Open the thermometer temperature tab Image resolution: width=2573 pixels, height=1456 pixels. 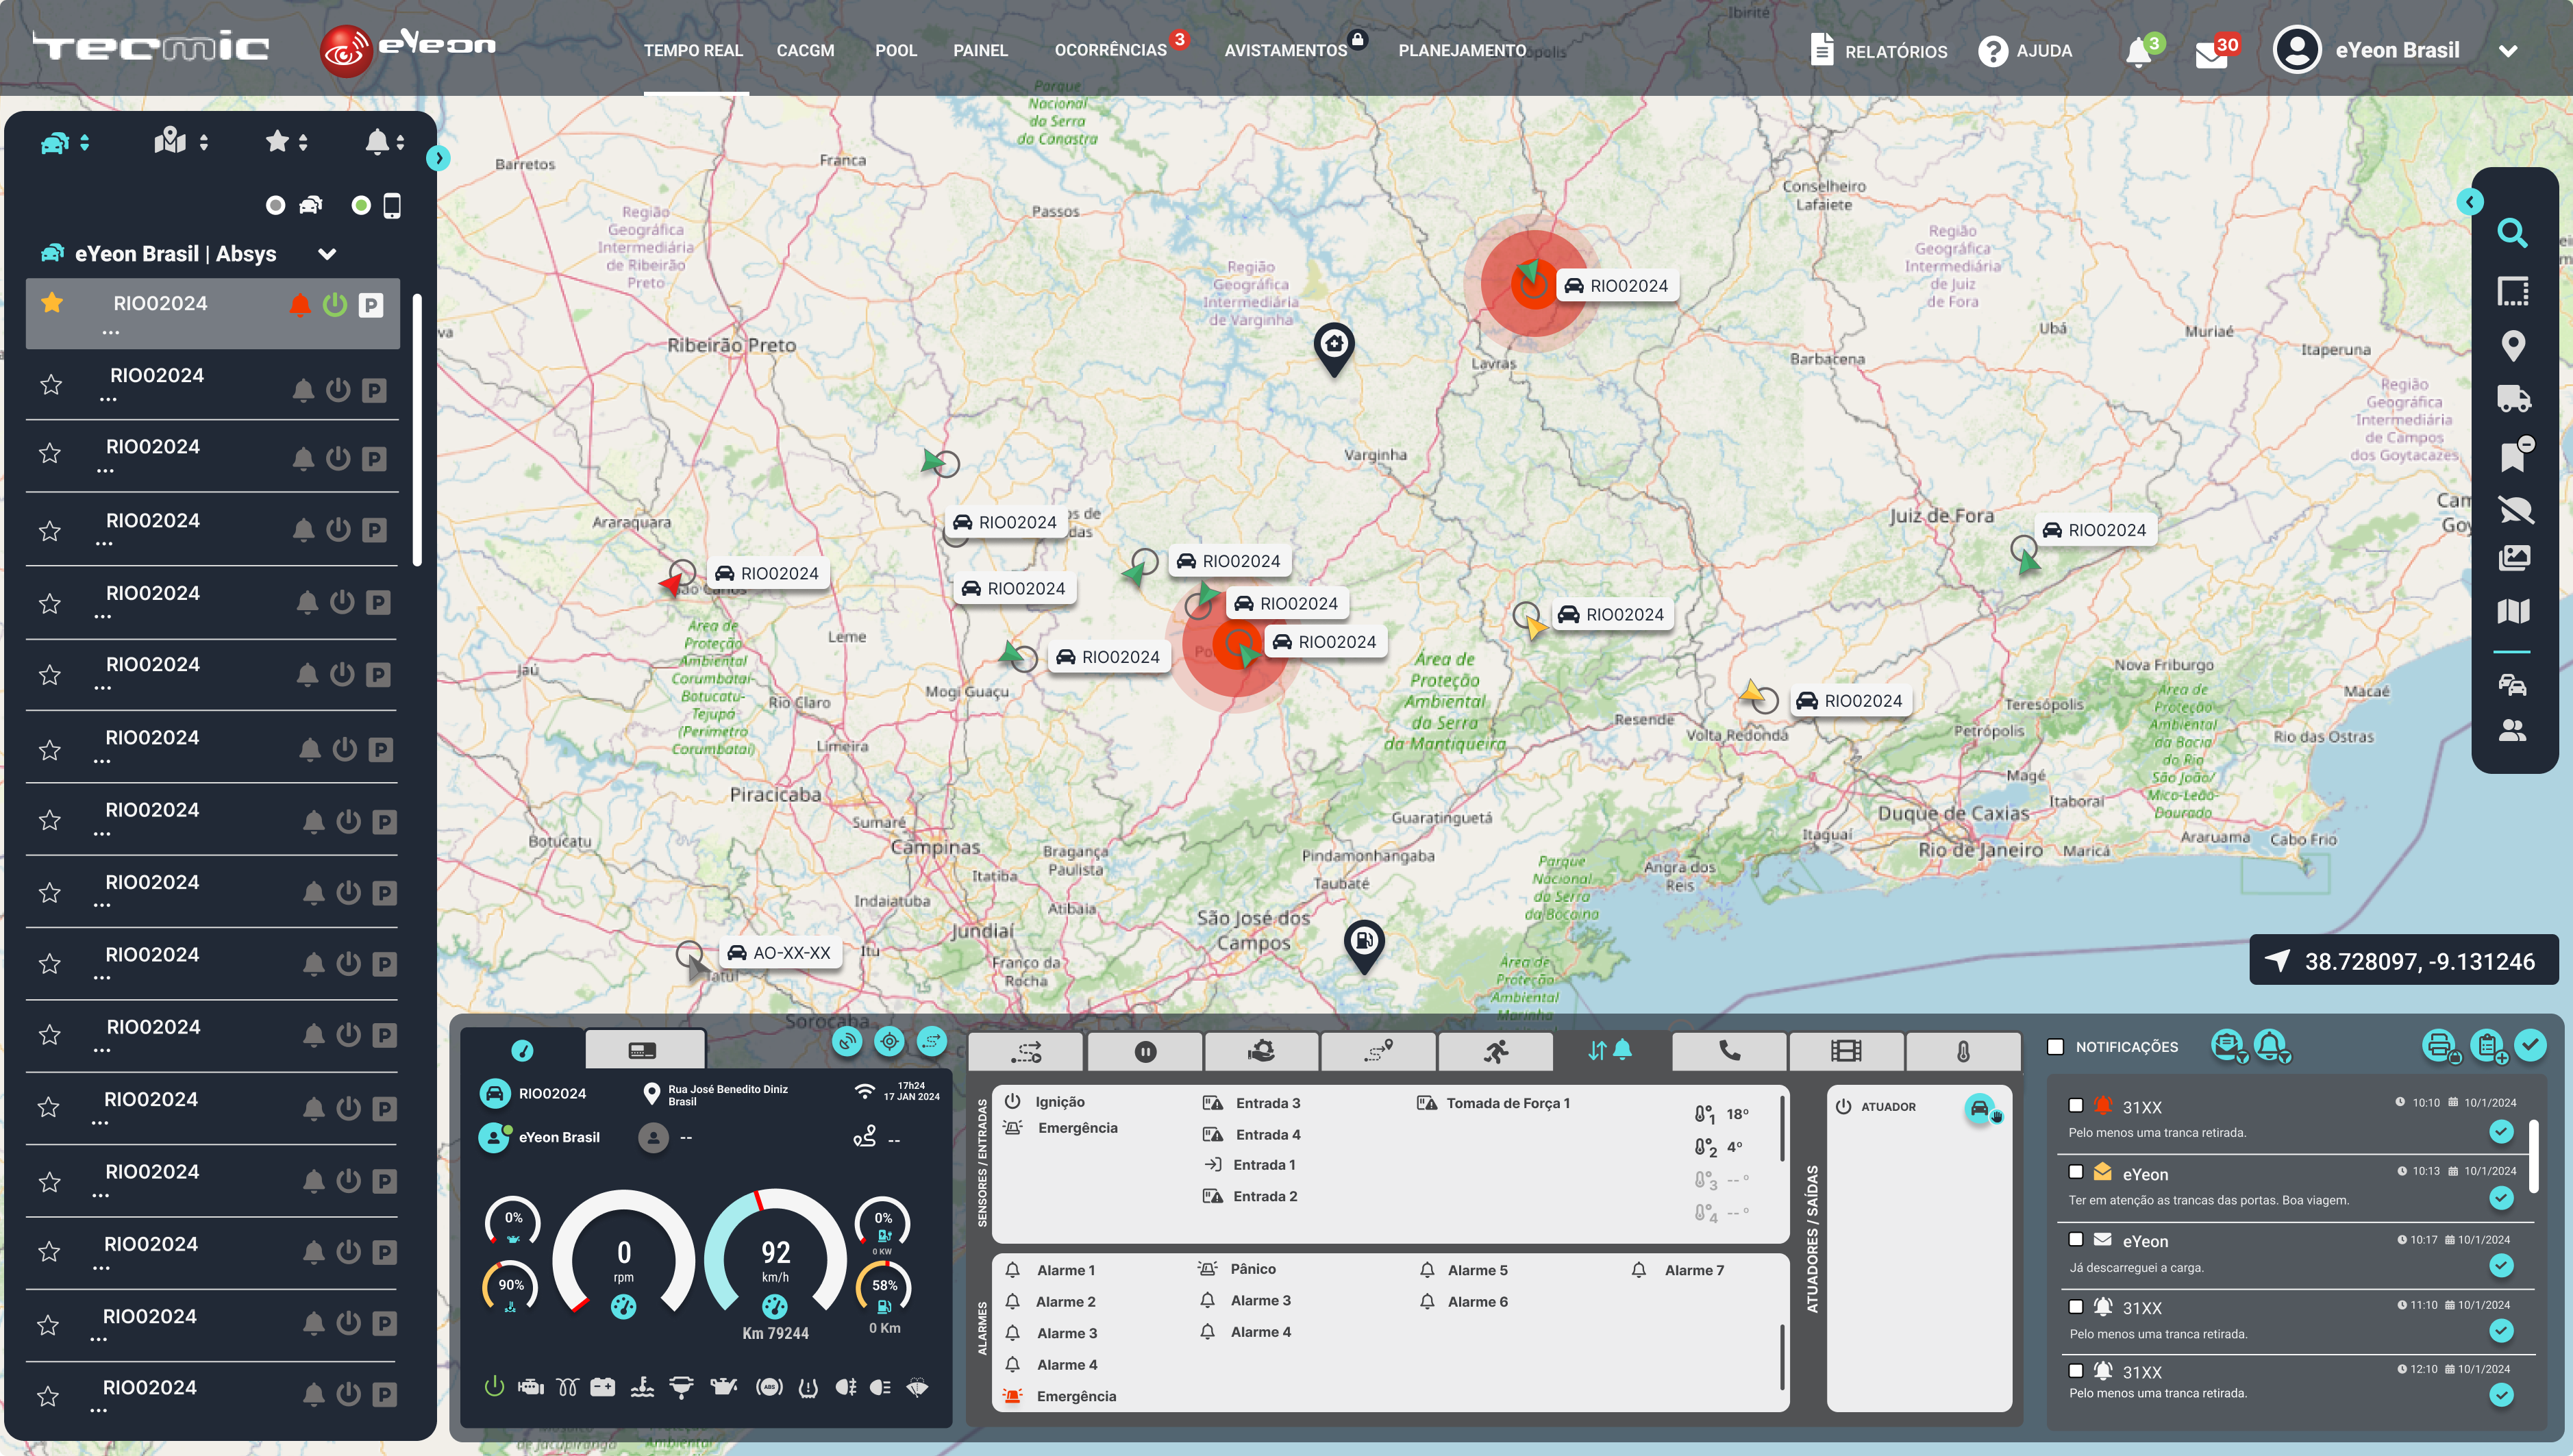coord(1963,1051)
